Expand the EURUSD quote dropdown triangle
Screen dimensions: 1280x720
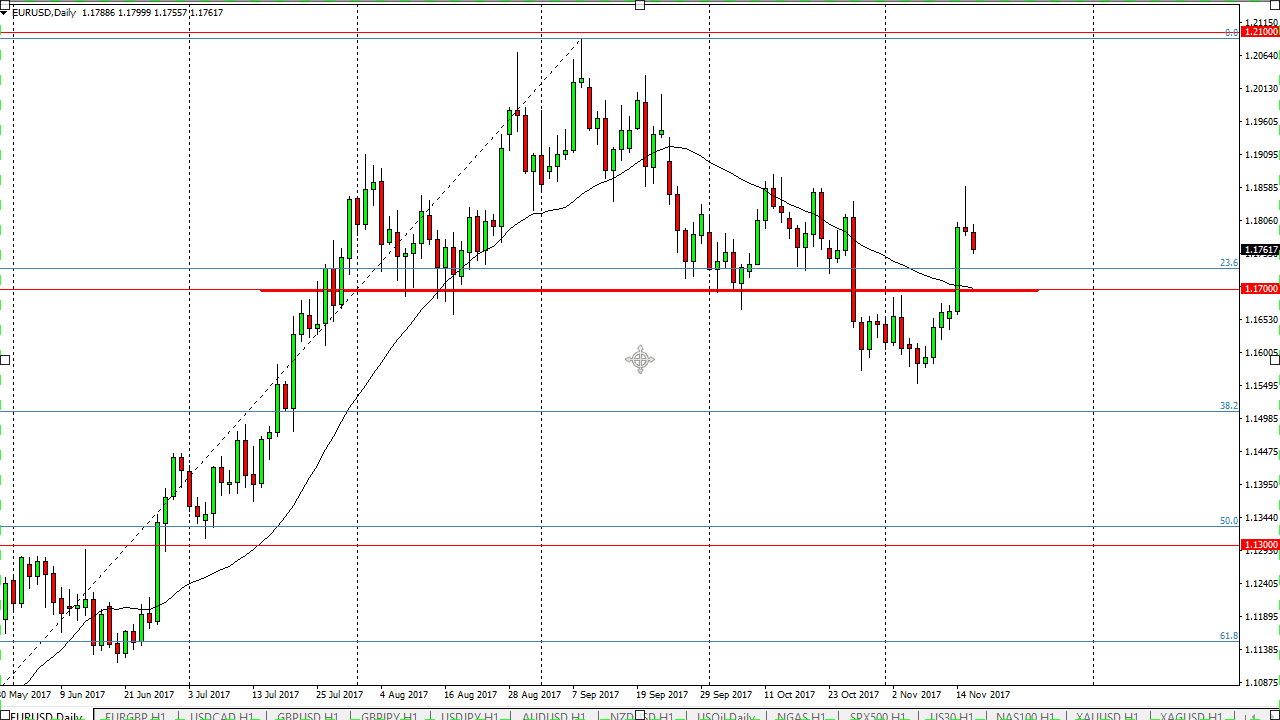click(6, 13)
